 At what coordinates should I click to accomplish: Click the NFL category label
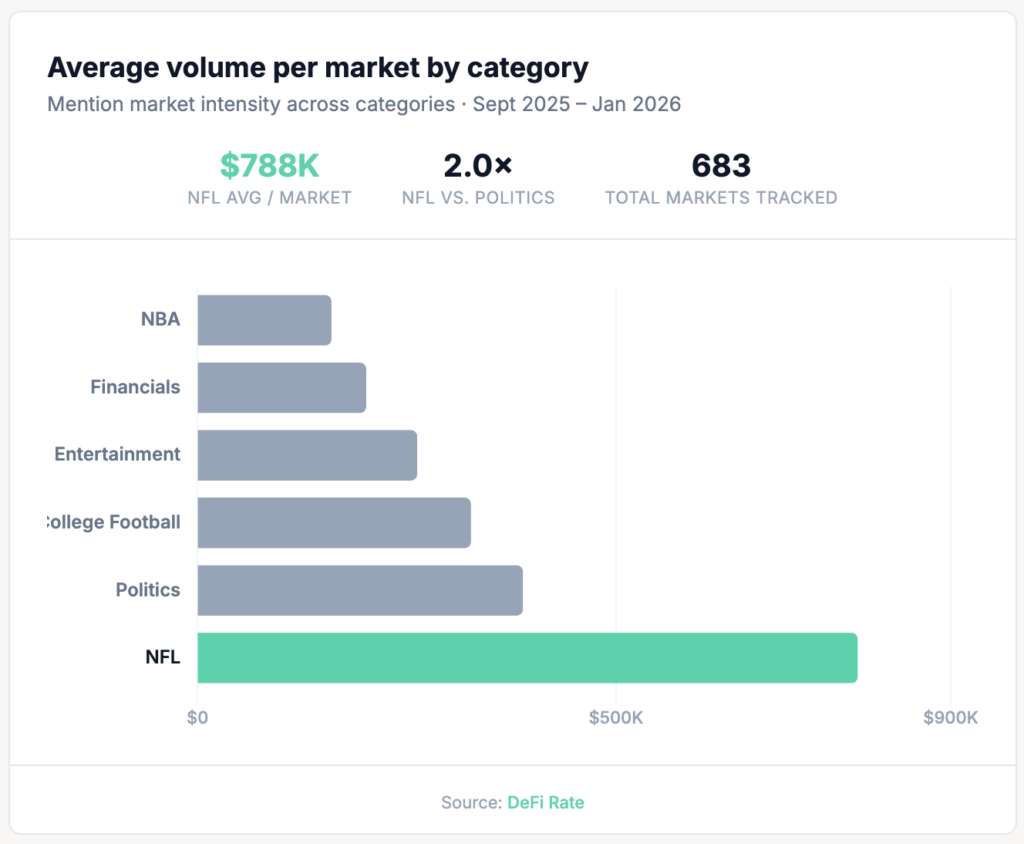(x=162, y=658)
